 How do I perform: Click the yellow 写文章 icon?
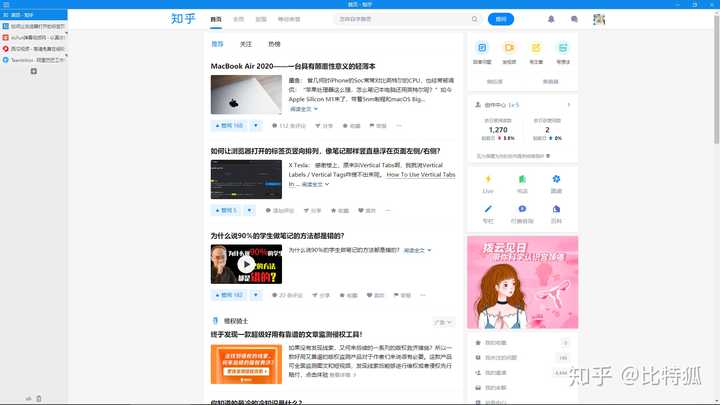pyautogui.click(x=536, y=48)
